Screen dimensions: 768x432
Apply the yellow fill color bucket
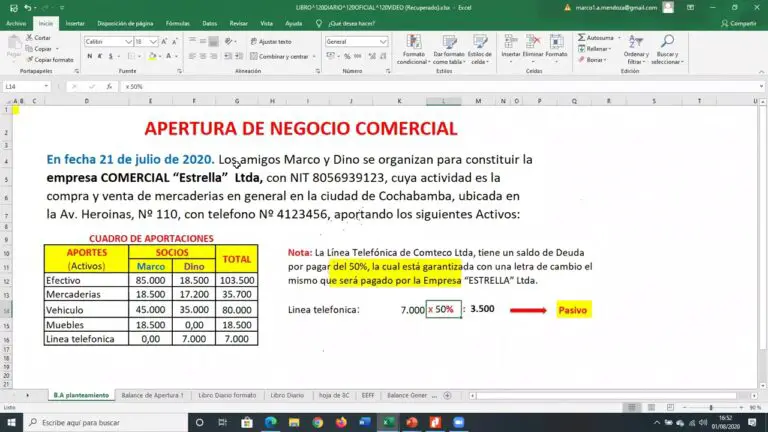tap(152, 56)
